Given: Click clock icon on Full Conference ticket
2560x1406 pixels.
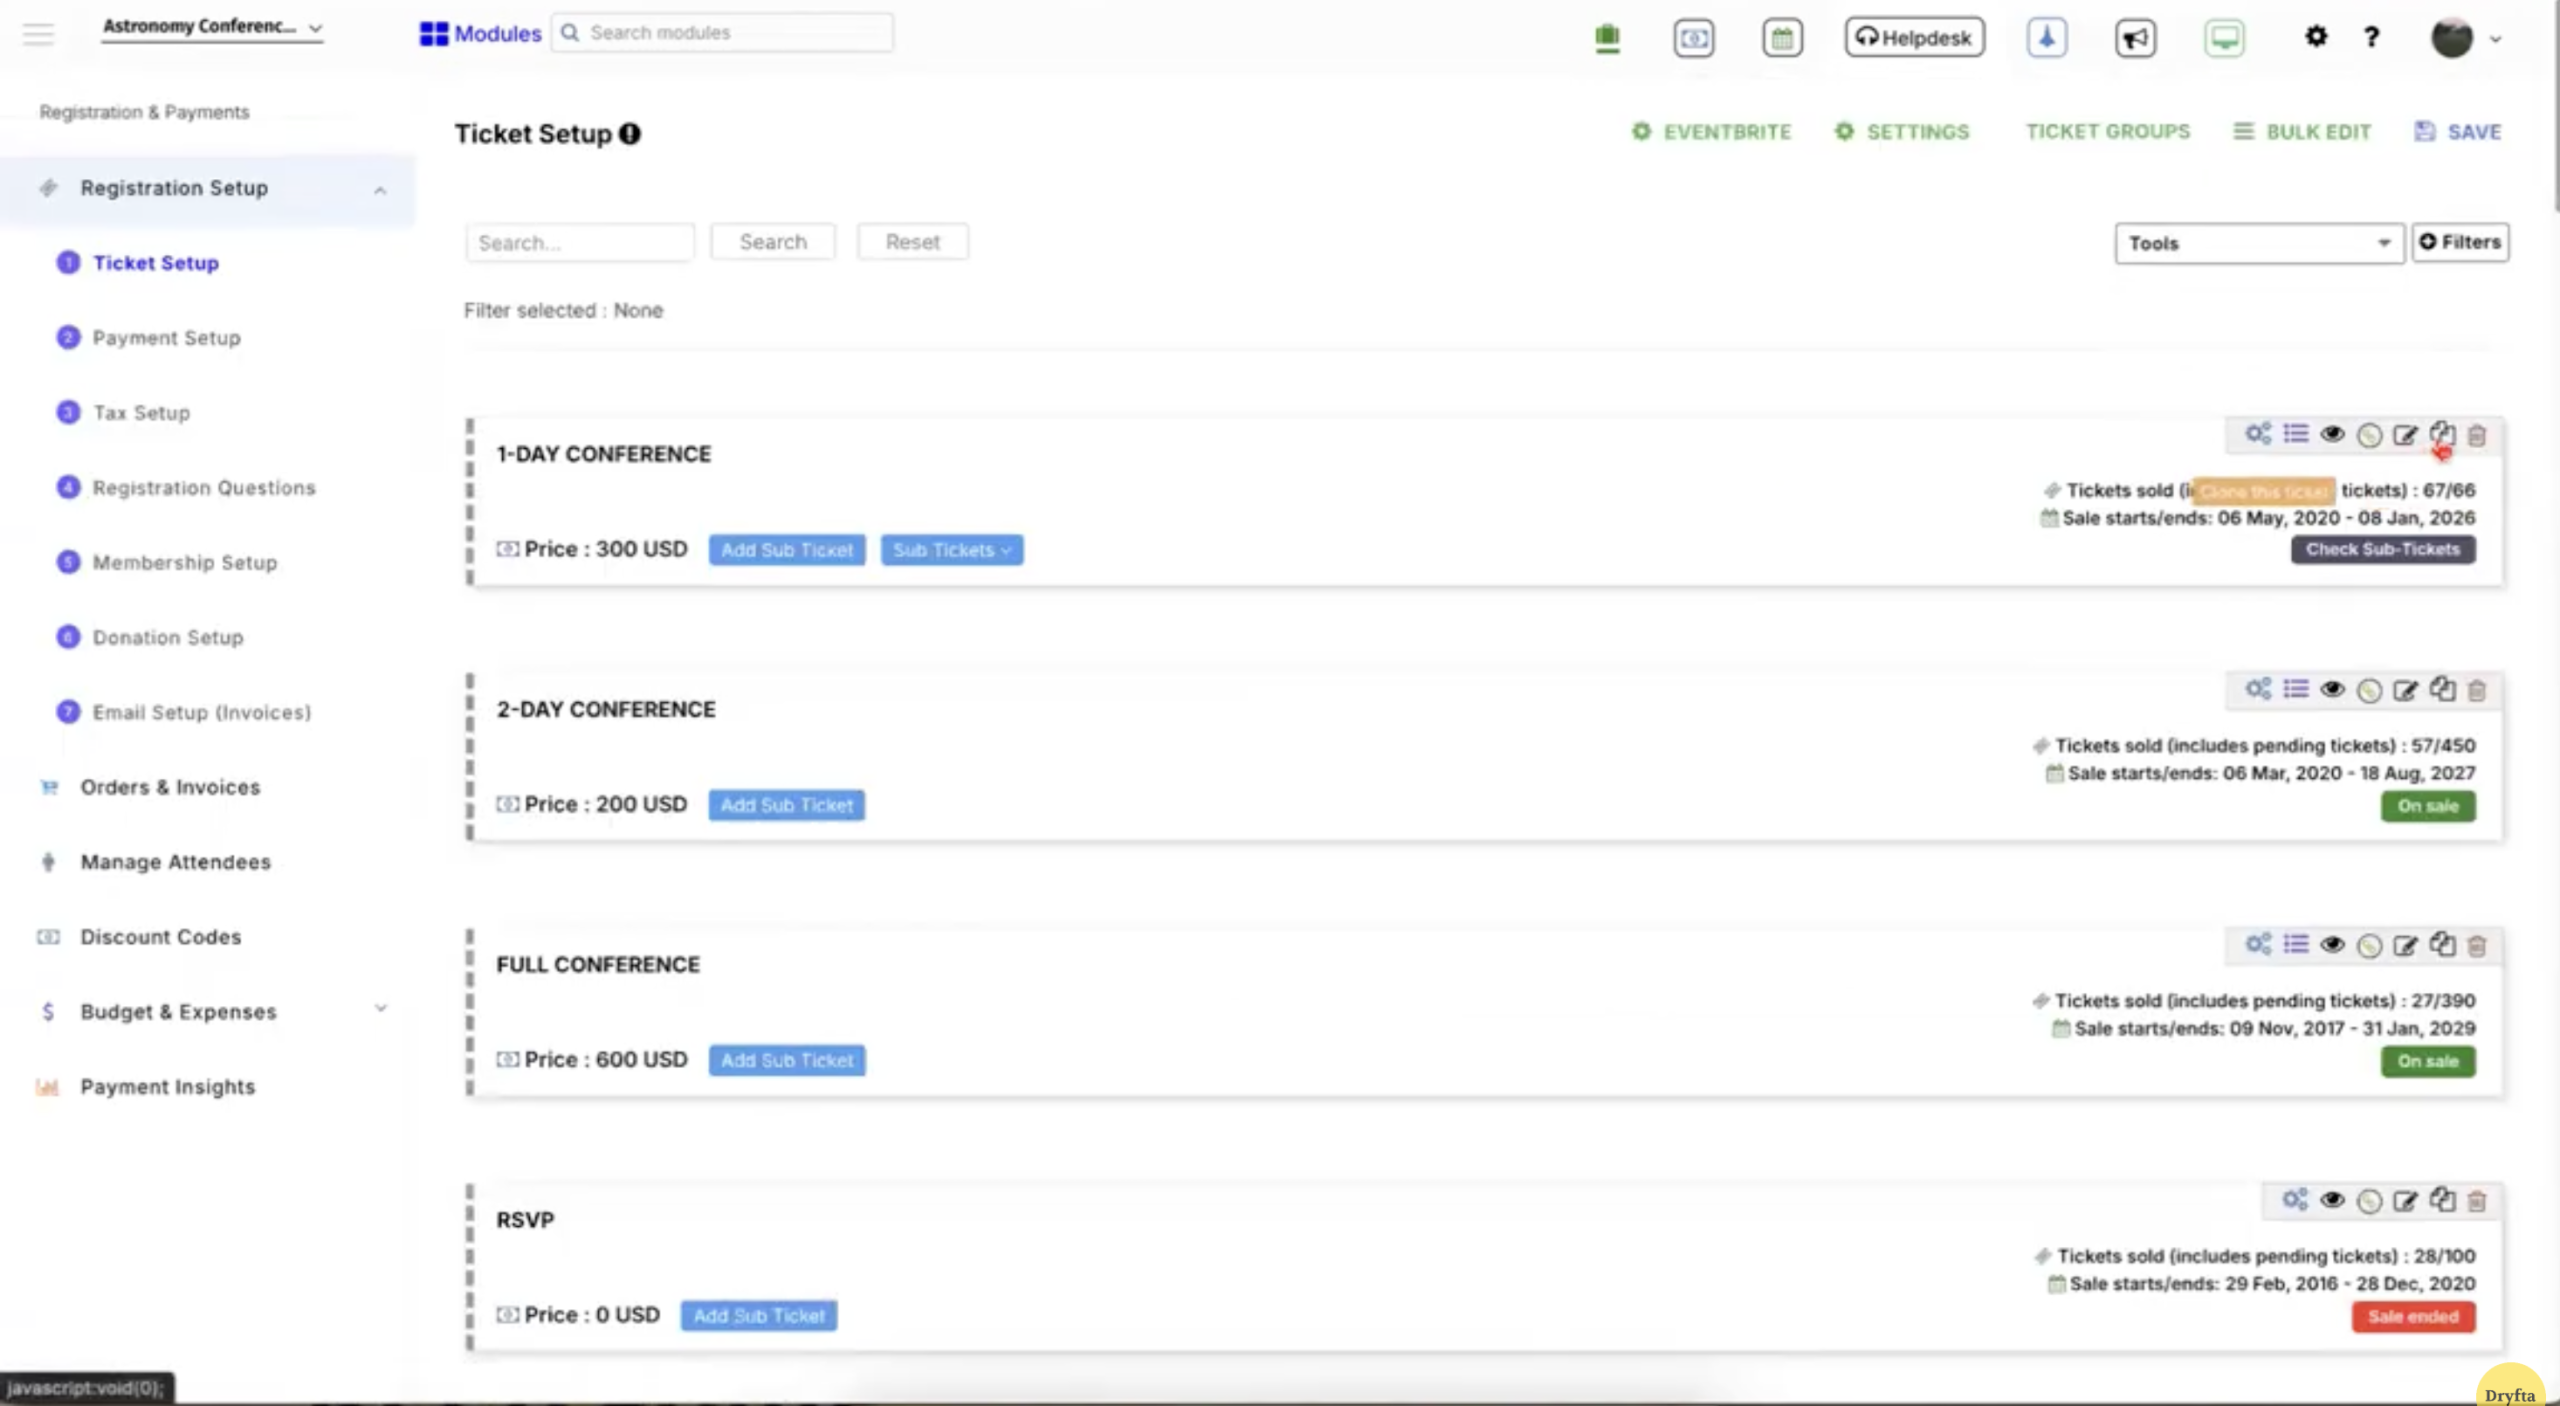Looking at the screenshot, I should point(2368,945).
